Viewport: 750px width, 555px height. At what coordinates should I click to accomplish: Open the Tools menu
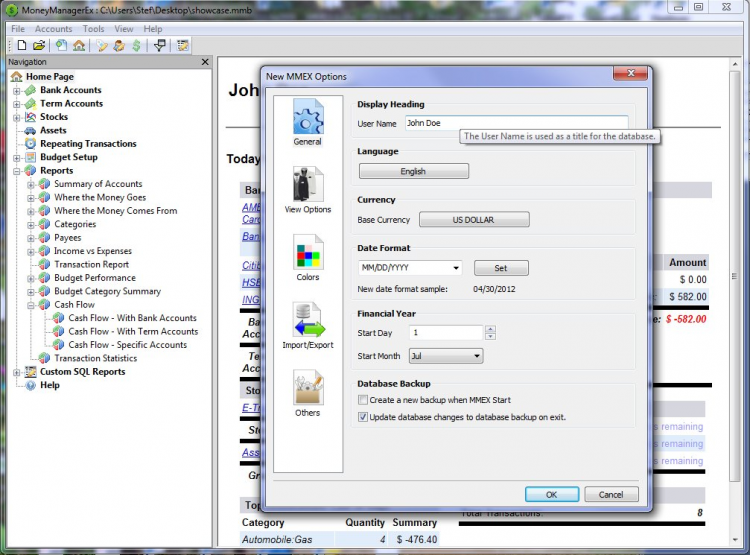pyautogui.click(x=93, y=29)
